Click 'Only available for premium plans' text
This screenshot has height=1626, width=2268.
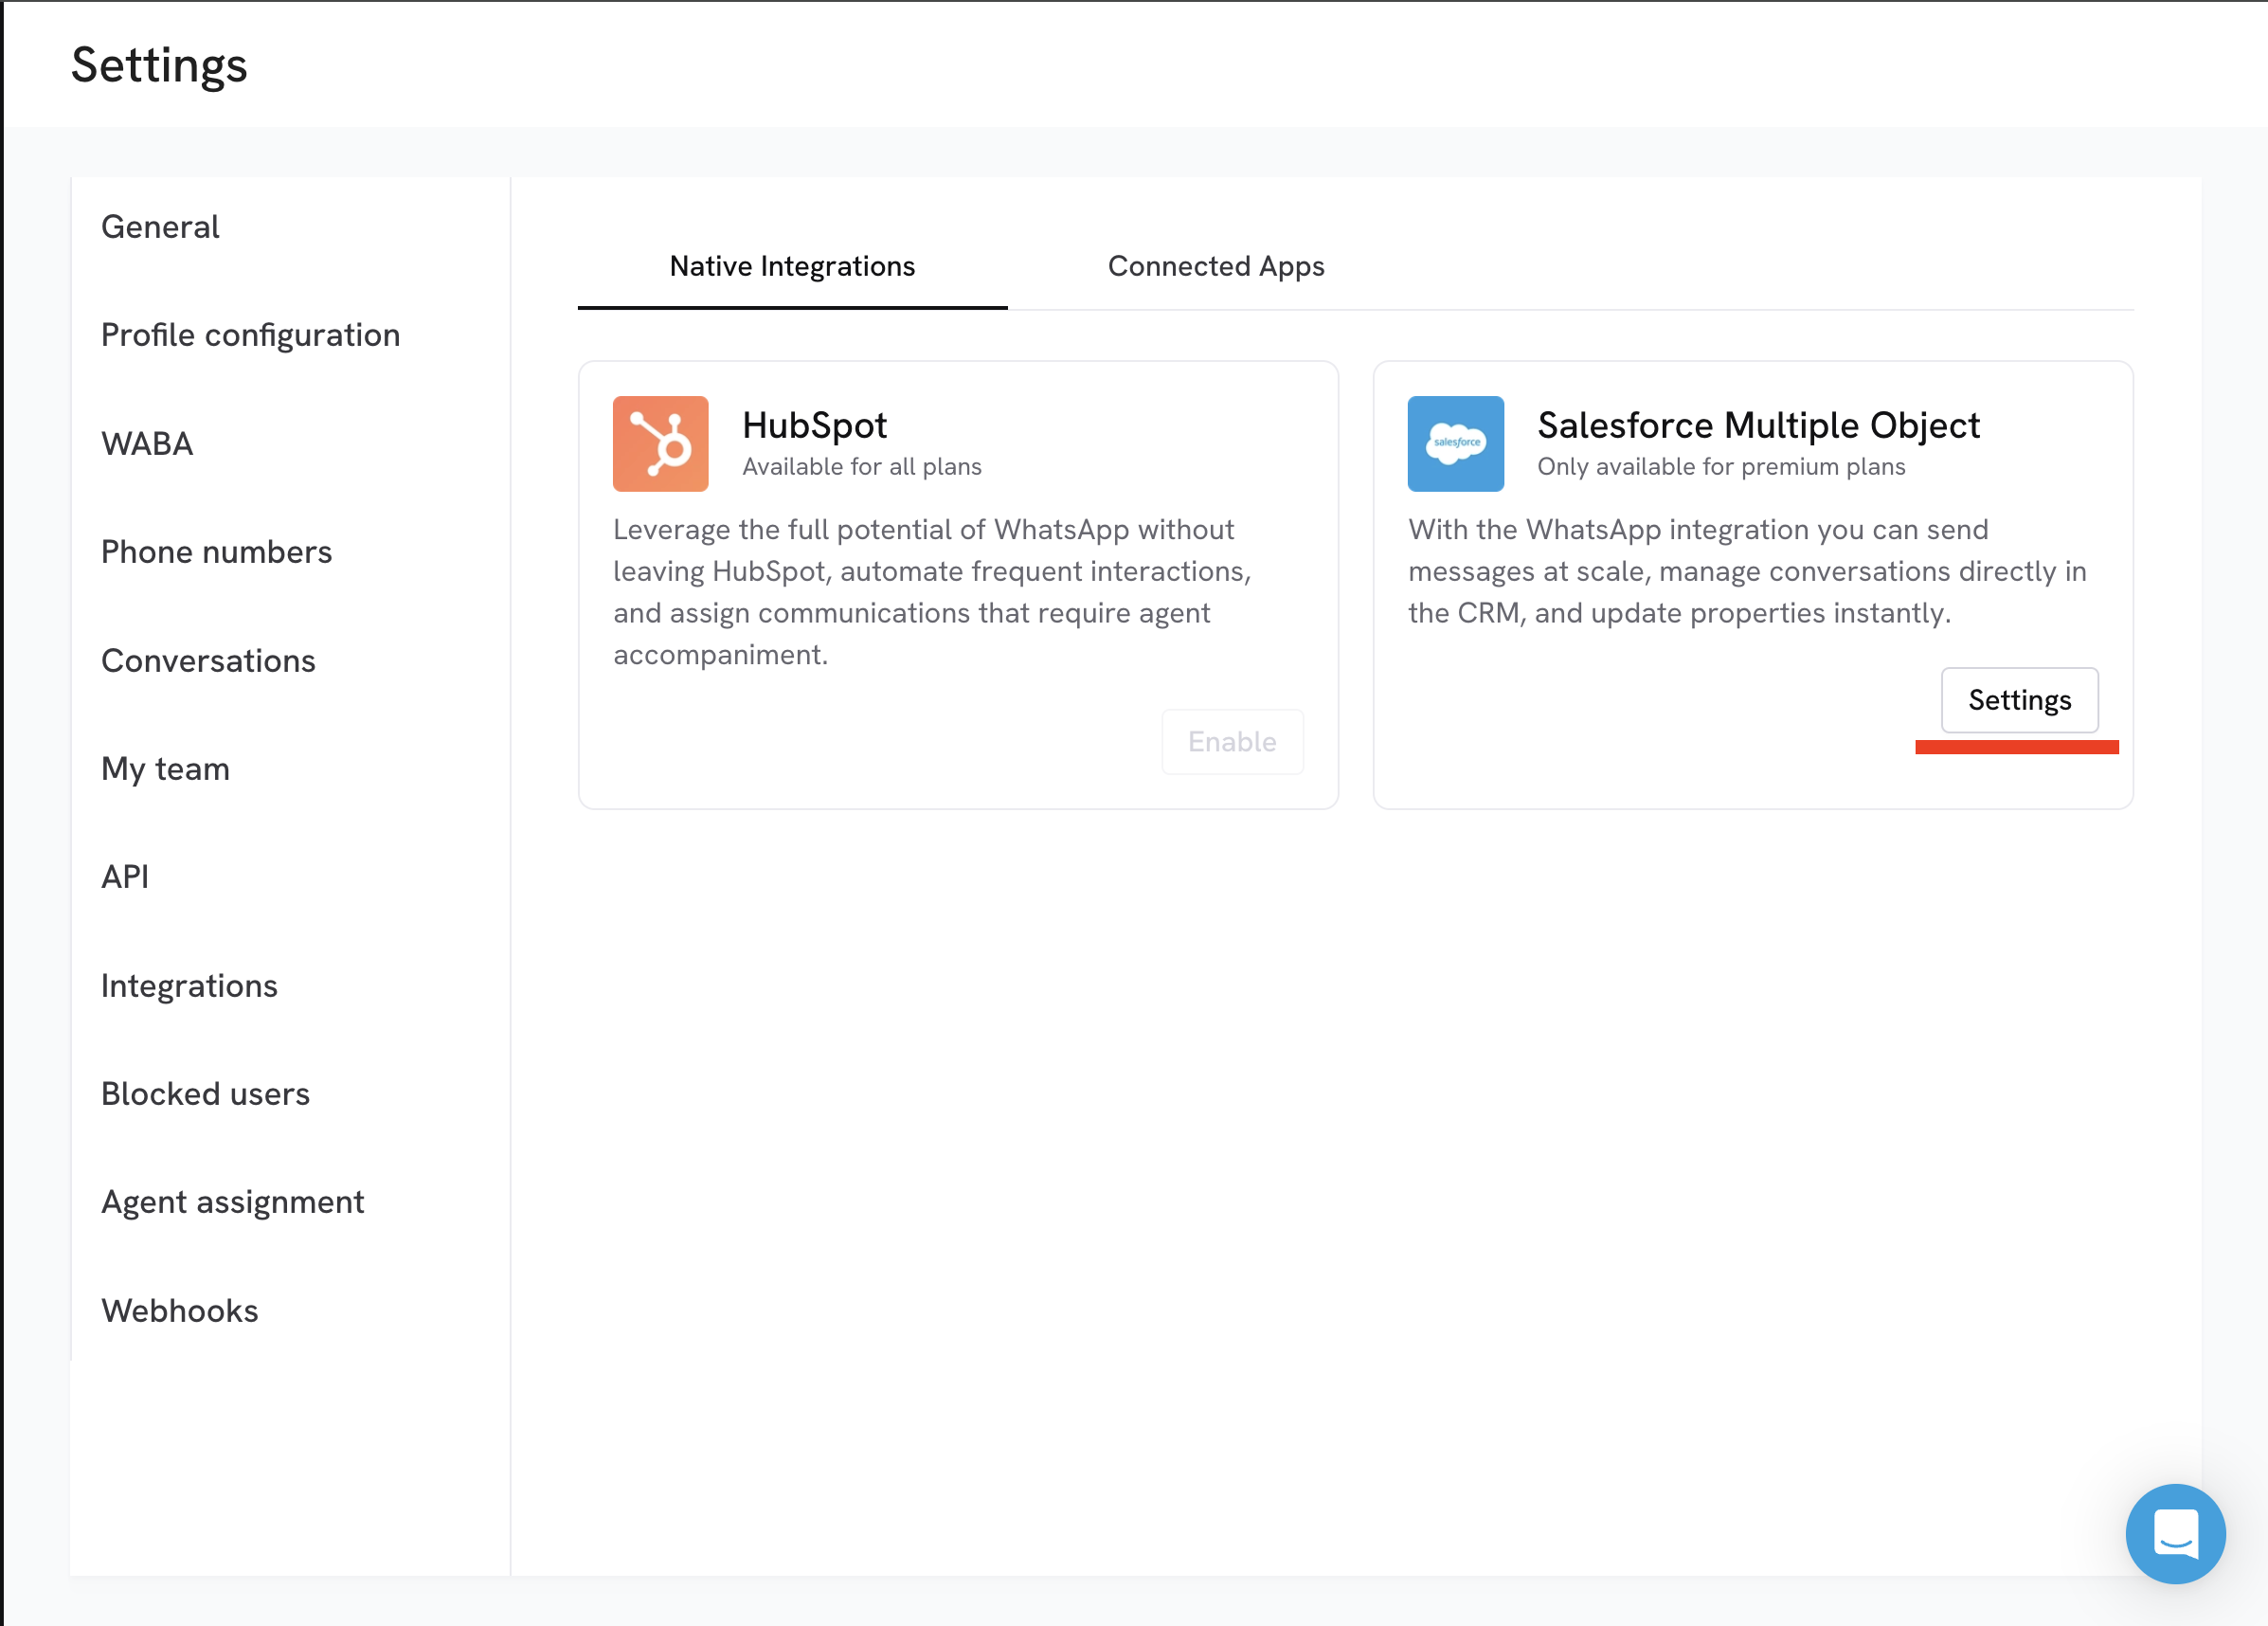point(1720,467)
